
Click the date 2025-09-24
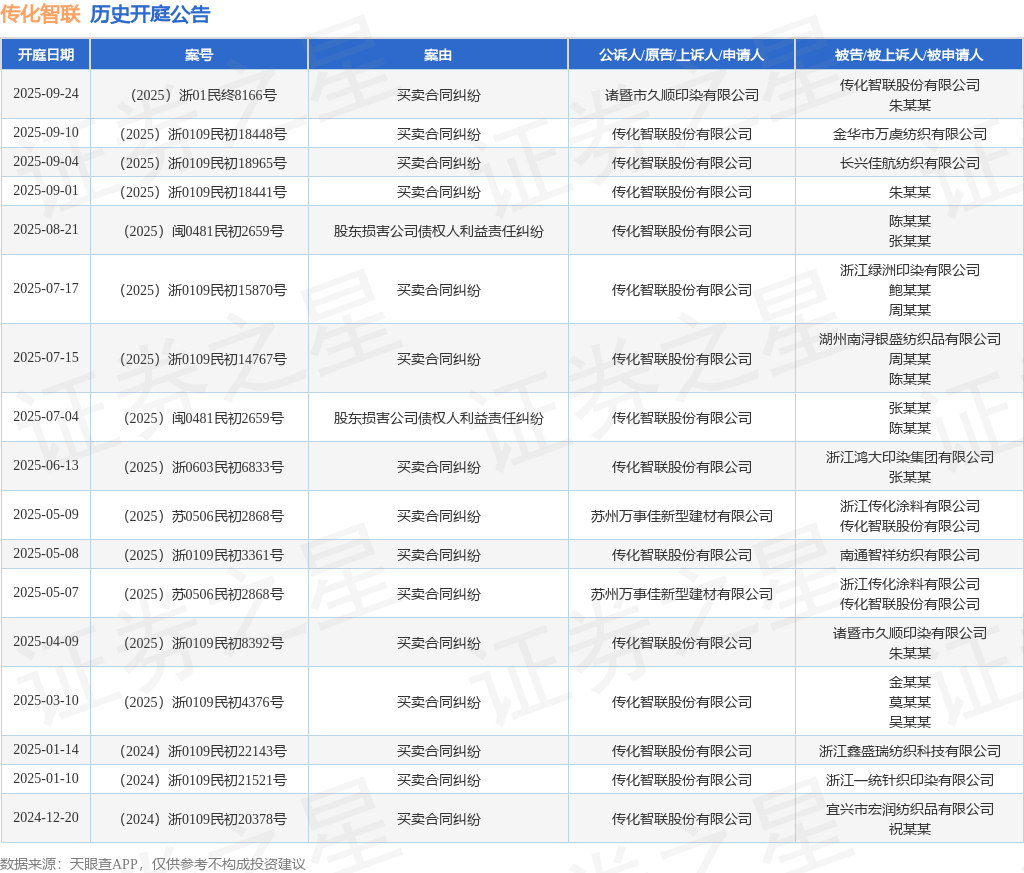point(46,93)
